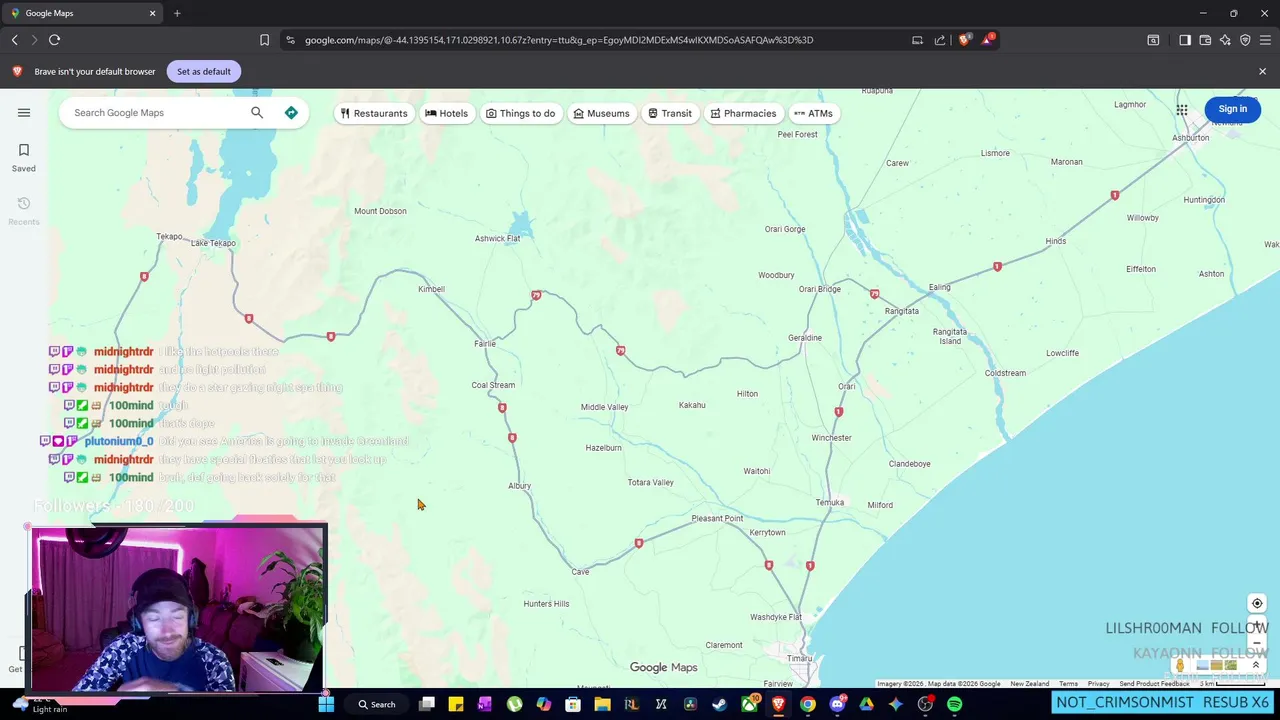Reload the Google Maps page
The height and width of the screenshot is (720, 1280).
[54, 40]
